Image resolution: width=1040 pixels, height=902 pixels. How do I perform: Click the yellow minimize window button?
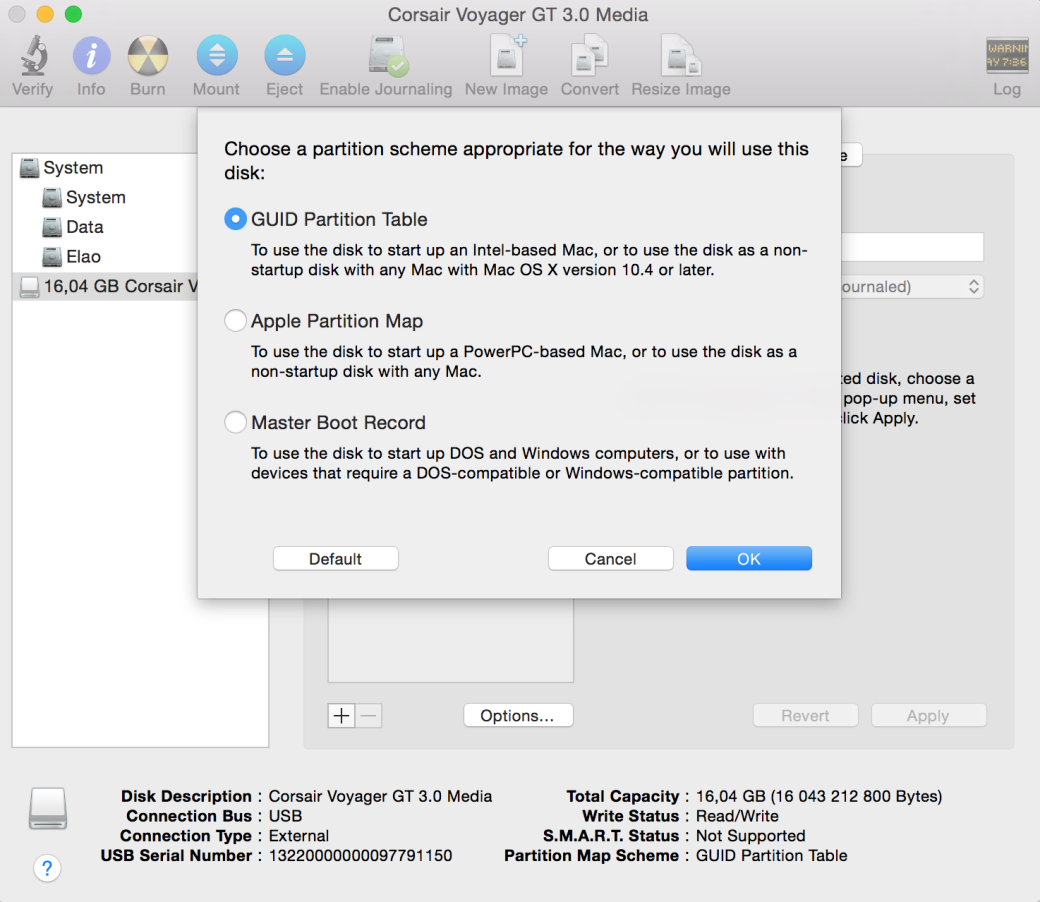click(45, 14)
